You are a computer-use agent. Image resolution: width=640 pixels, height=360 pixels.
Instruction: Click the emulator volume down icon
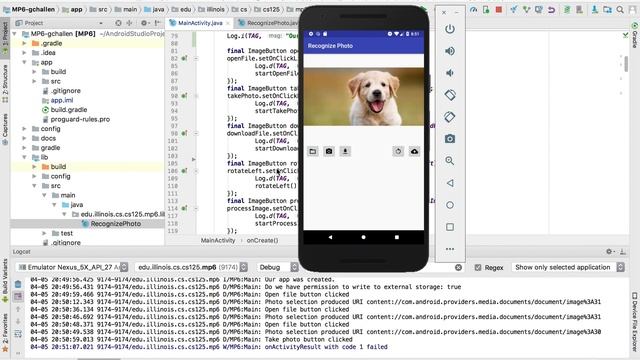(450, 73)
